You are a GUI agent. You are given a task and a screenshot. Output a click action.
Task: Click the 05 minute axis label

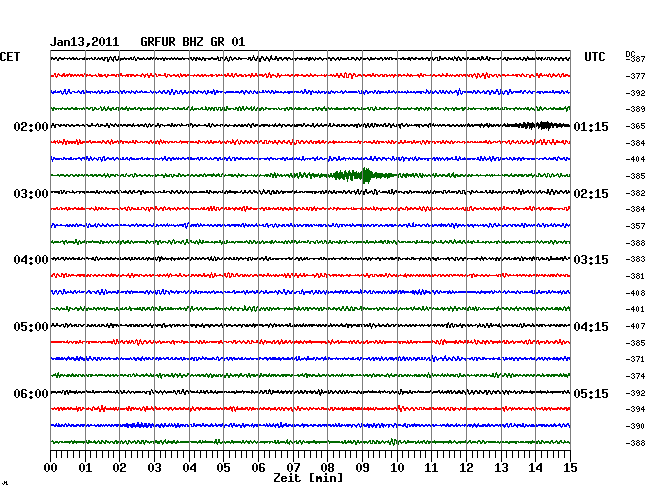pos(223,468)
